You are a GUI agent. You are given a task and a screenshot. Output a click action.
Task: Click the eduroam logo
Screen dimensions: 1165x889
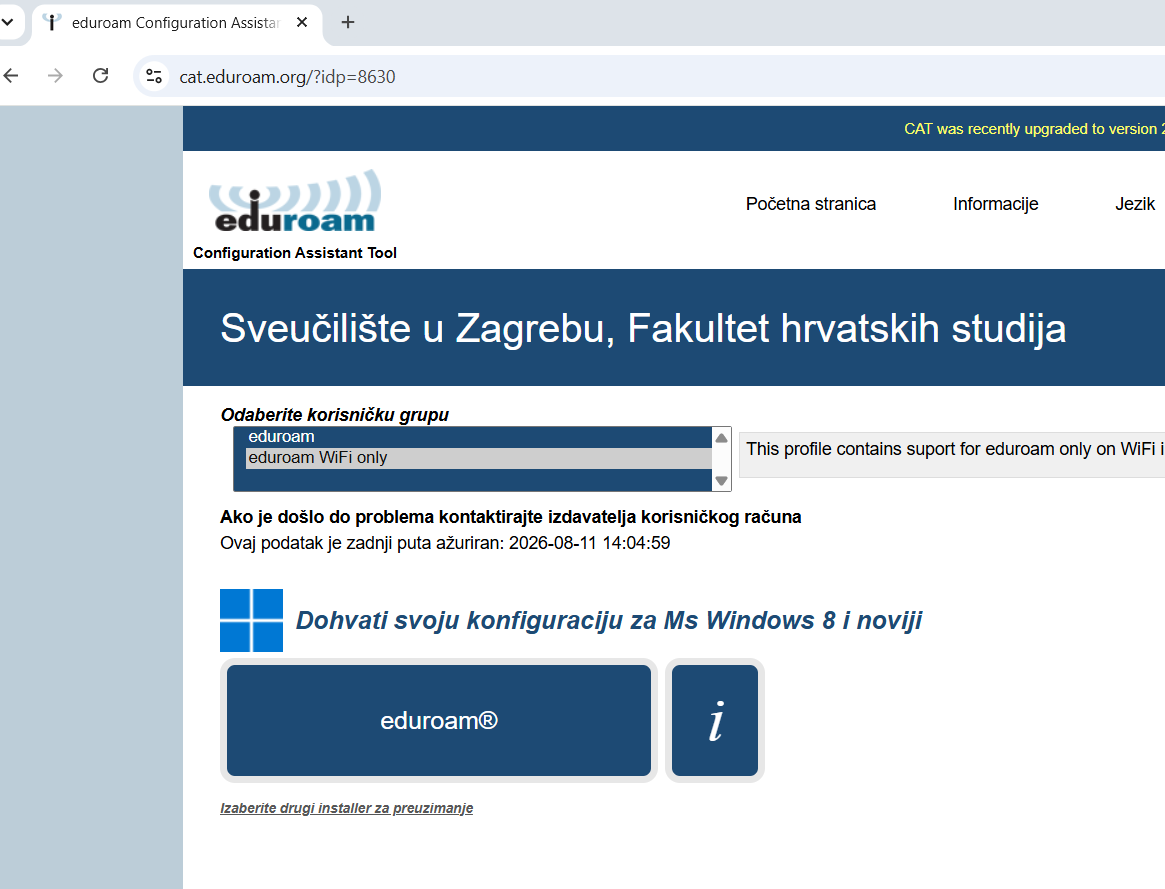(x=295, y=201)
